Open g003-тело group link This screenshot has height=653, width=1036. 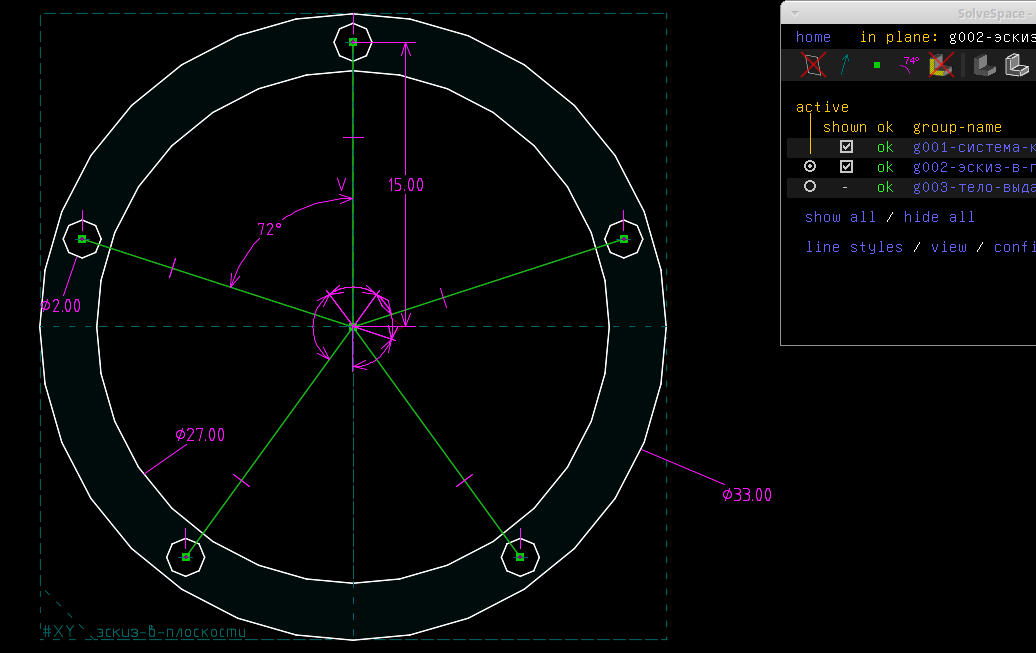(x=974, y=187)
